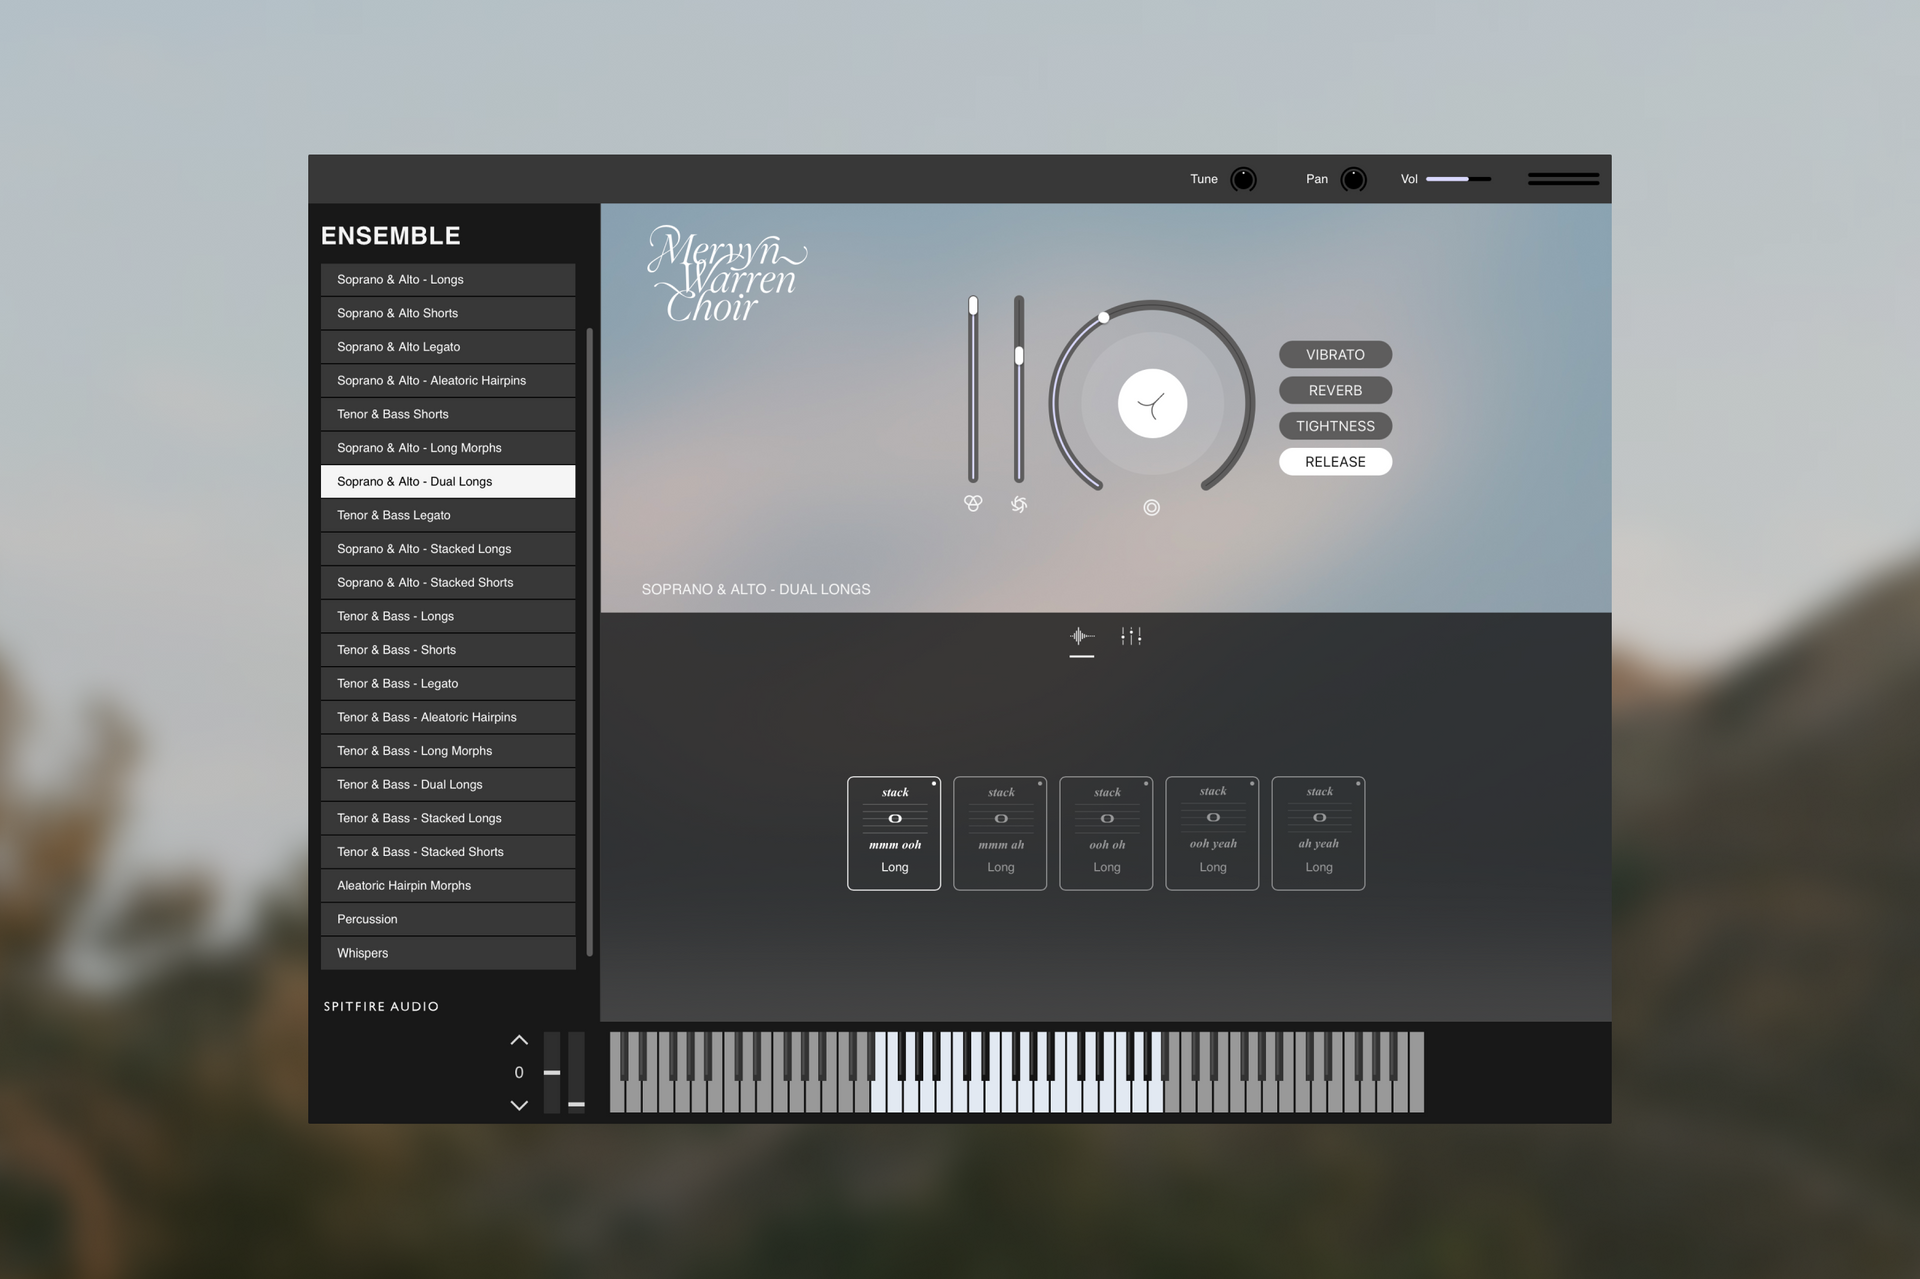Select the REVERB control option
1920x1279 pixels.
tap(1335, 390)
